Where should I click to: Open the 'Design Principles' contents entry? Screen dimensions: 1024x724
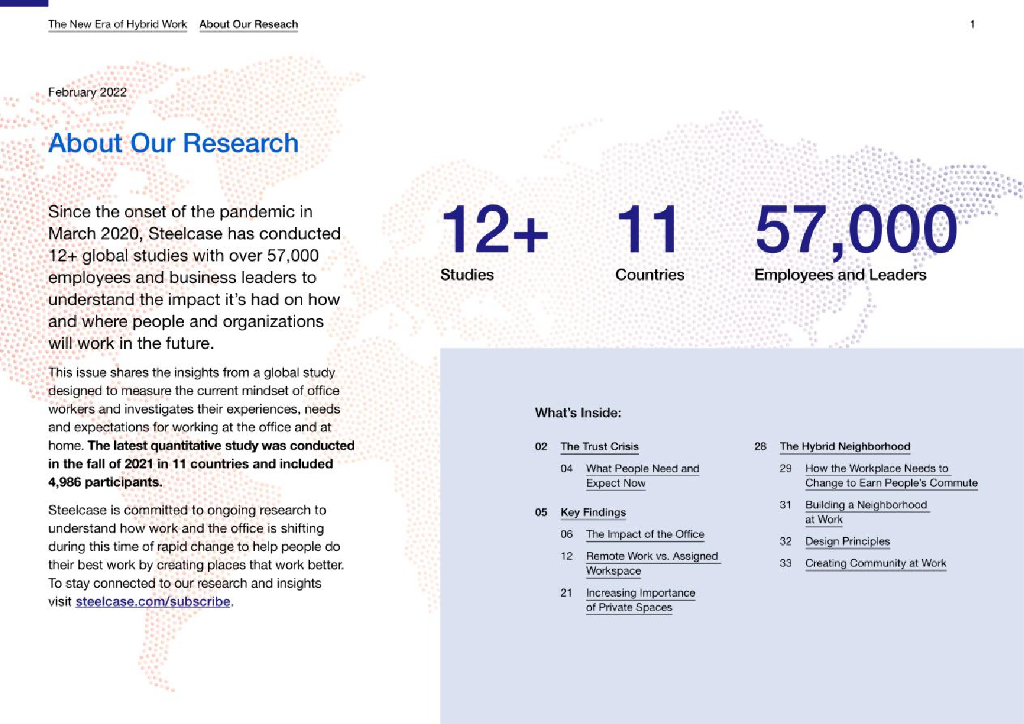coord(847,542)
